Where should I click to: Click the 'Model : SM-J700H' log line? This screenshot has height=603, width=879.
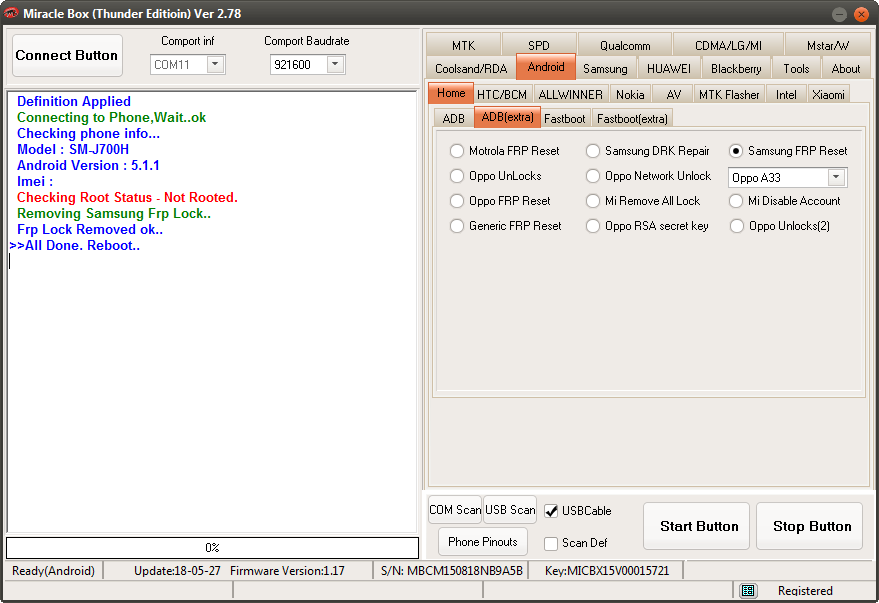(73, 150)
